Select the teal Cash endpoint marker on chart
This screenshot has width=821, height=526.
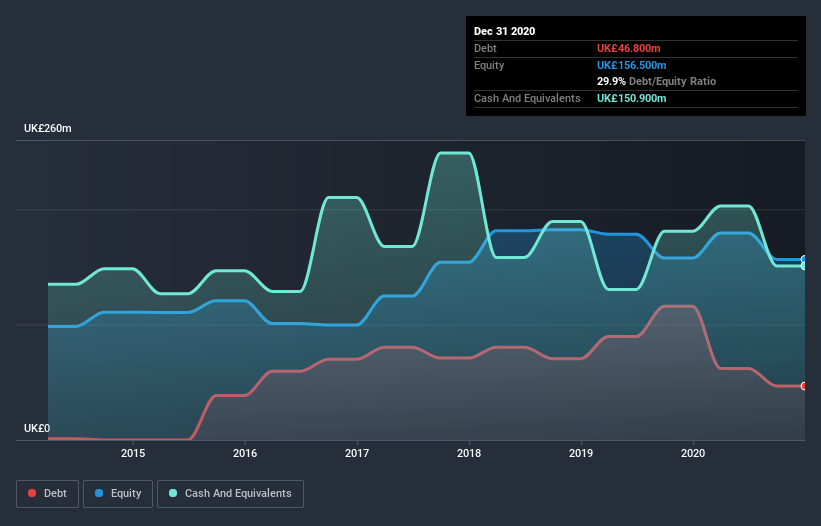[x=804, y=266]
